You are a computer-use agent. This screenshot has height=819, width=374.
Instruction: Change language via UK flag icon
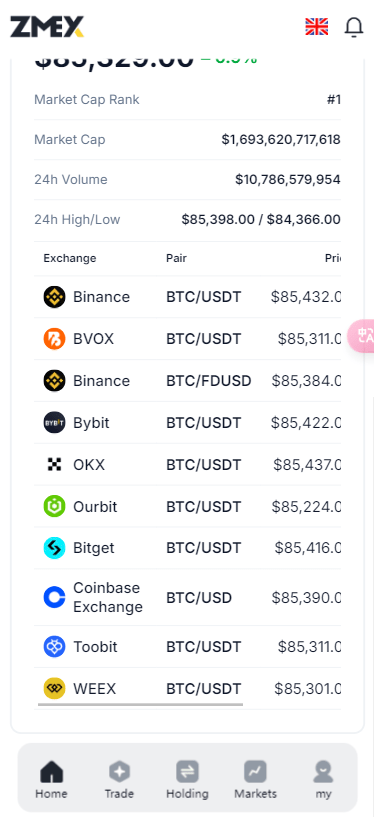coord(317,27)
